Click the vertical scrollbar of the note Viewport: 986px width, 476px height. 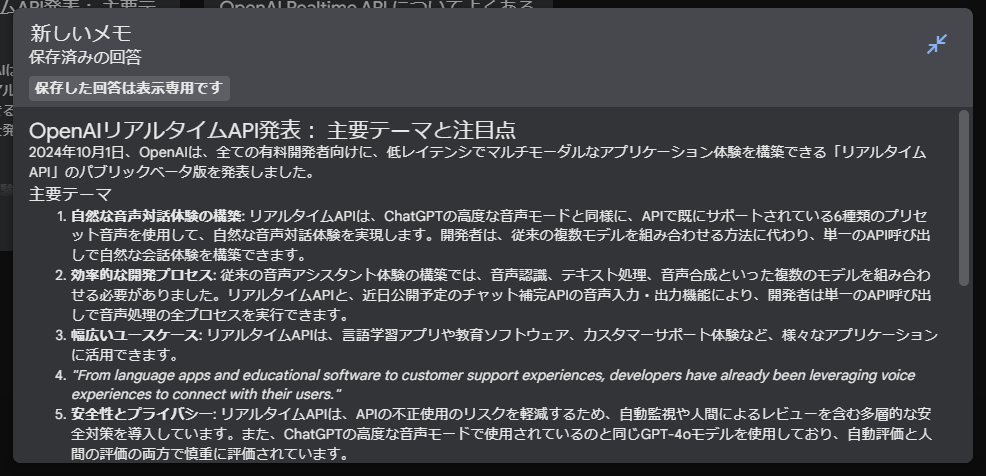pyautogui.click(x=964, y=198)
